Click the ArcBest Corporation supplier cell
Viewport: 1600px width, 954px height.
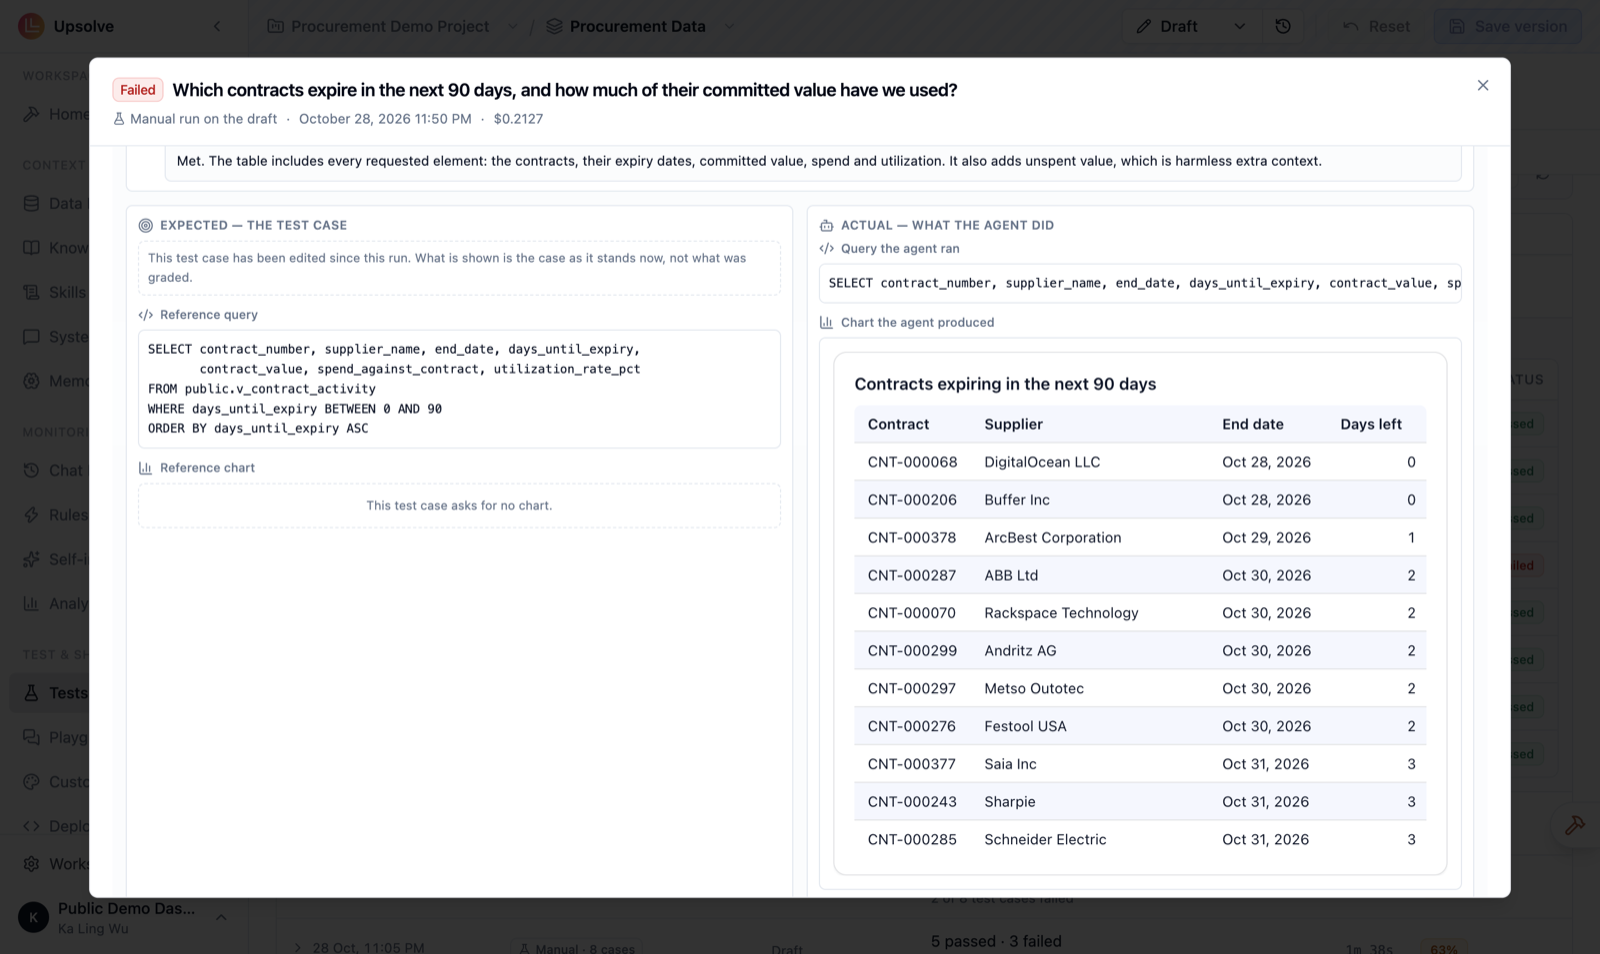pos(1053,538)
